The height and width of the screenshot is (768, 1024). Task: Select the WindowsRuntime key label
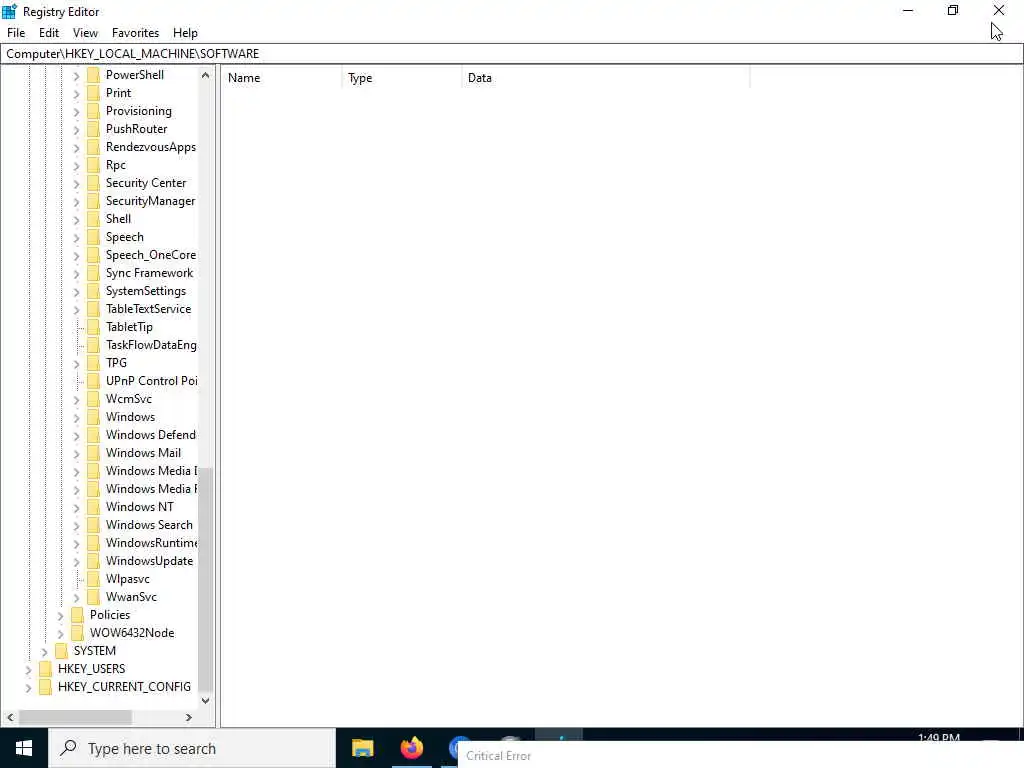coord(151,543)
